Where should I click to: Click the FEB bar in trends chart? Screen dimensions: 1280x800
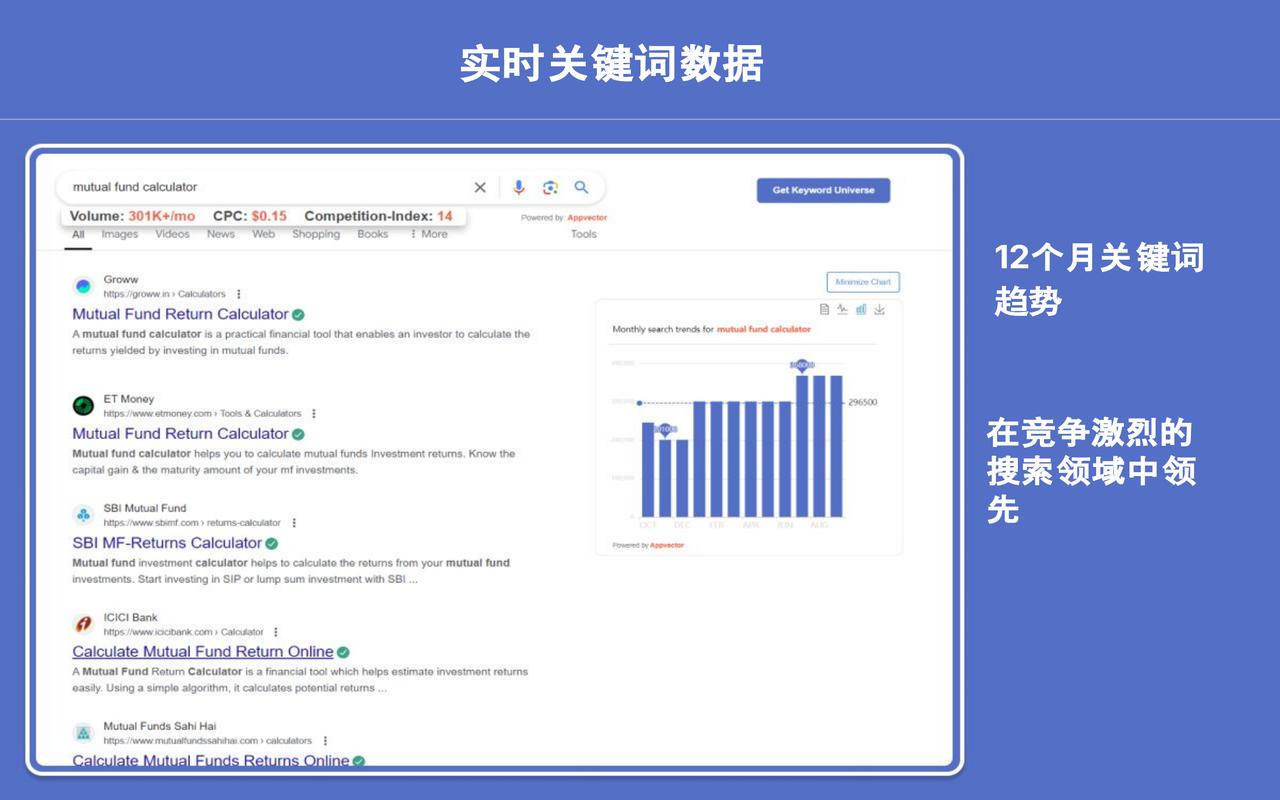tap(716, 459)
